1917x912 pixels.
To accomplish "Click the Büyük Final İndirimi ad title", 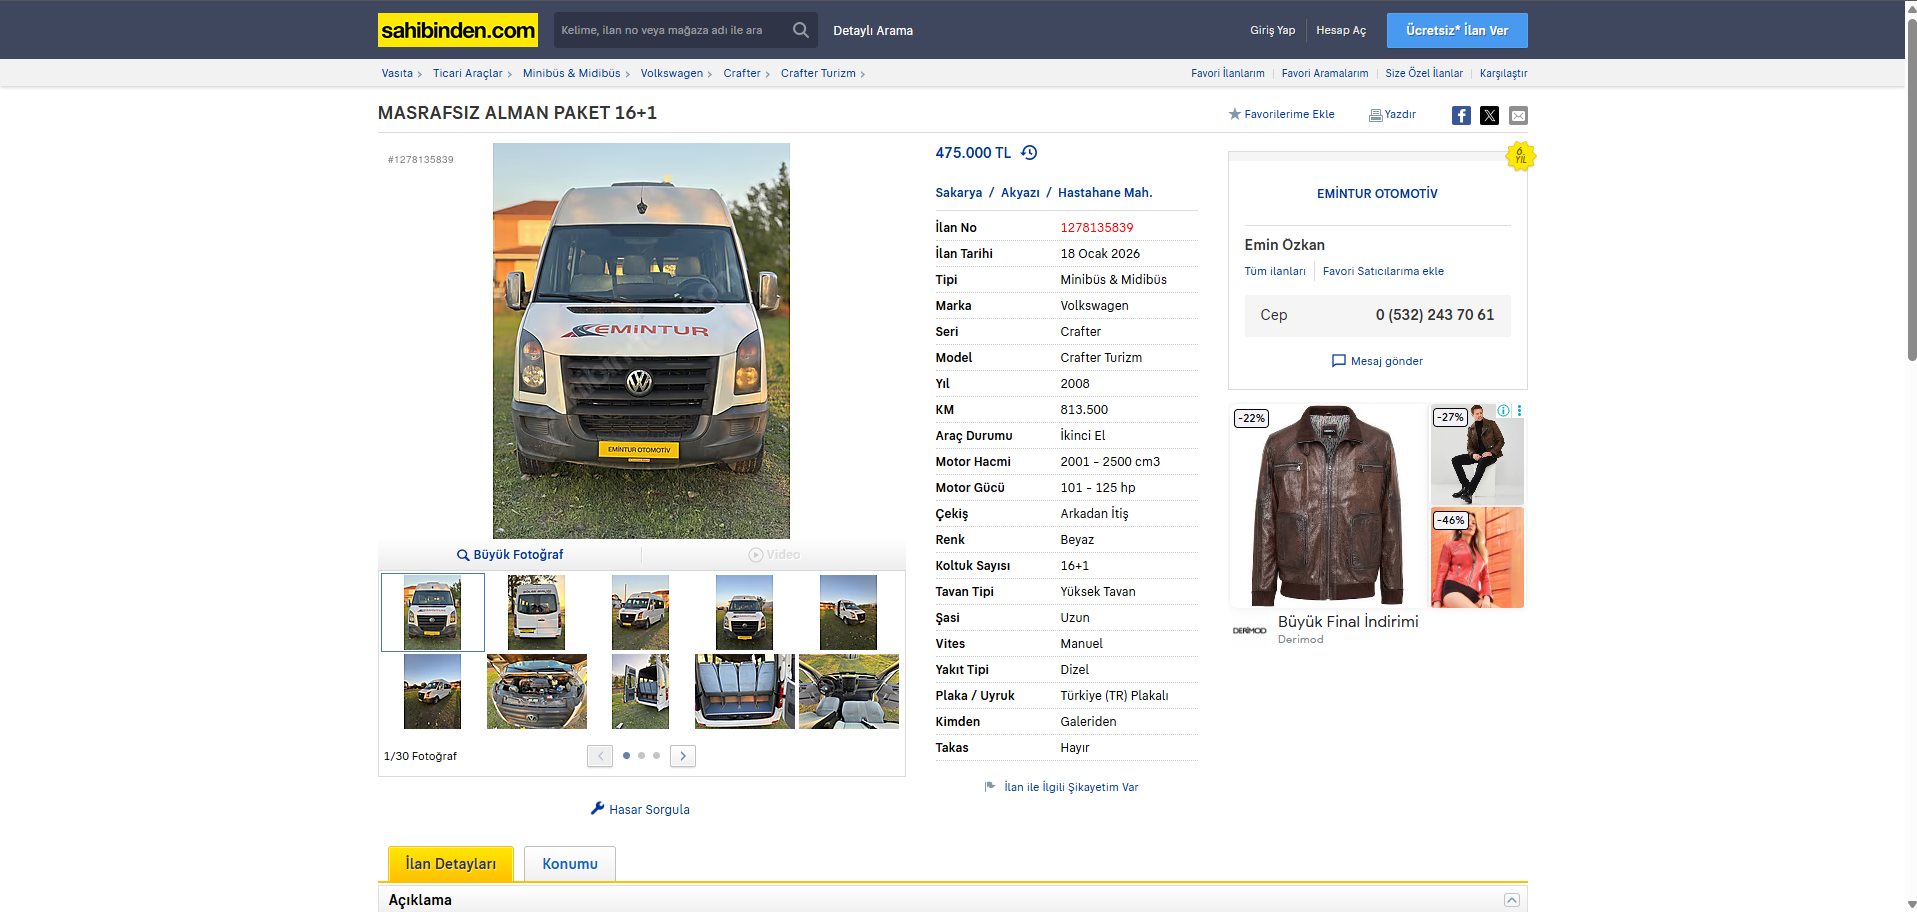I will click(x=1348, y=622).
